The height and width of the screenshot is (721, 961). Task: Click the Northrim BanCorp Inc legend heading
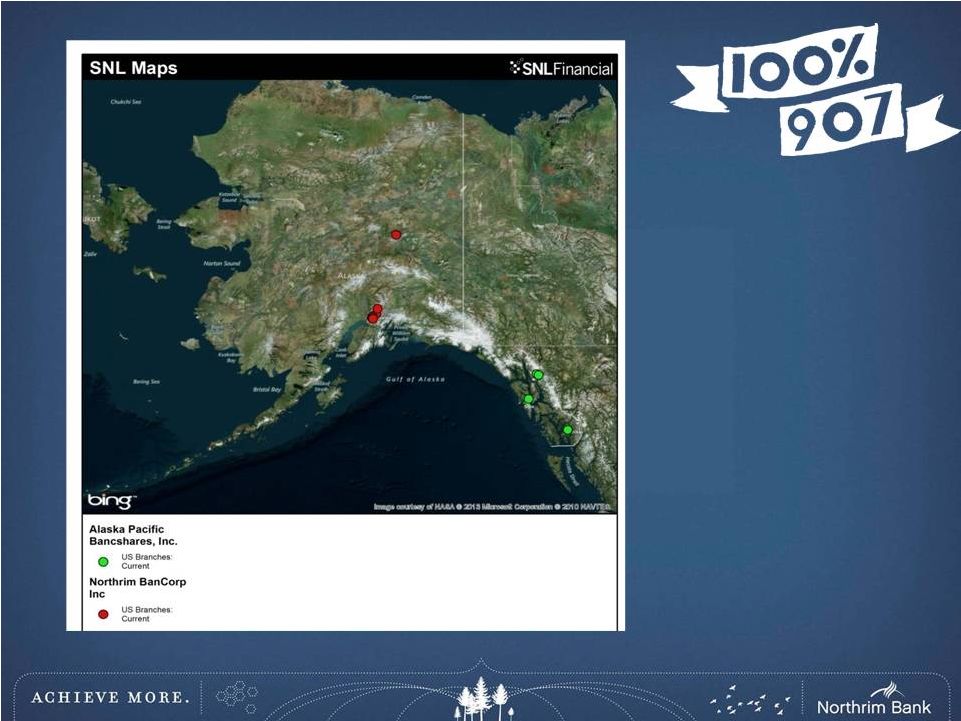point(137,588)
